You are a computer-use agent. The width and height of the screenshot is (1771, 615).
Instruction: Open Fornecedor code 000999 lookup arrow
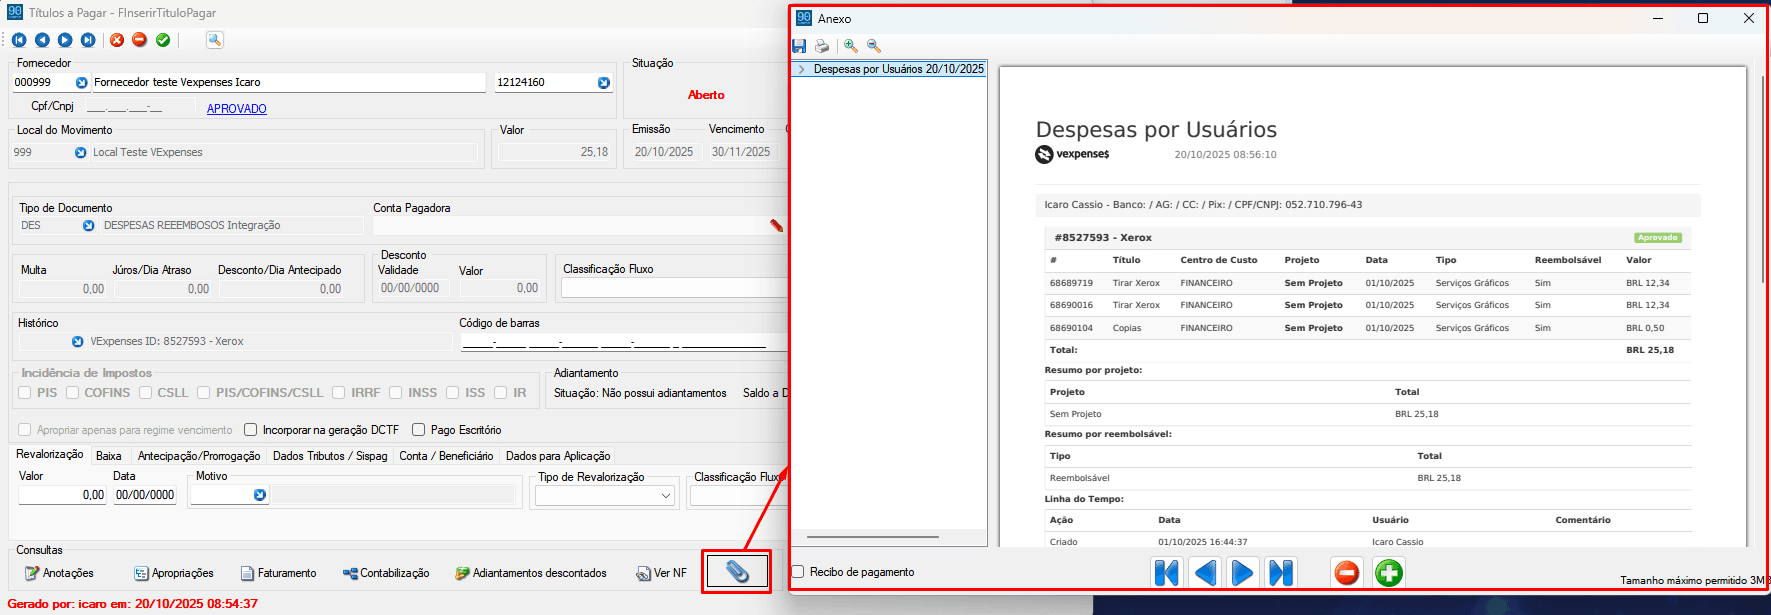pyautogui.click(x=82, y=83)
